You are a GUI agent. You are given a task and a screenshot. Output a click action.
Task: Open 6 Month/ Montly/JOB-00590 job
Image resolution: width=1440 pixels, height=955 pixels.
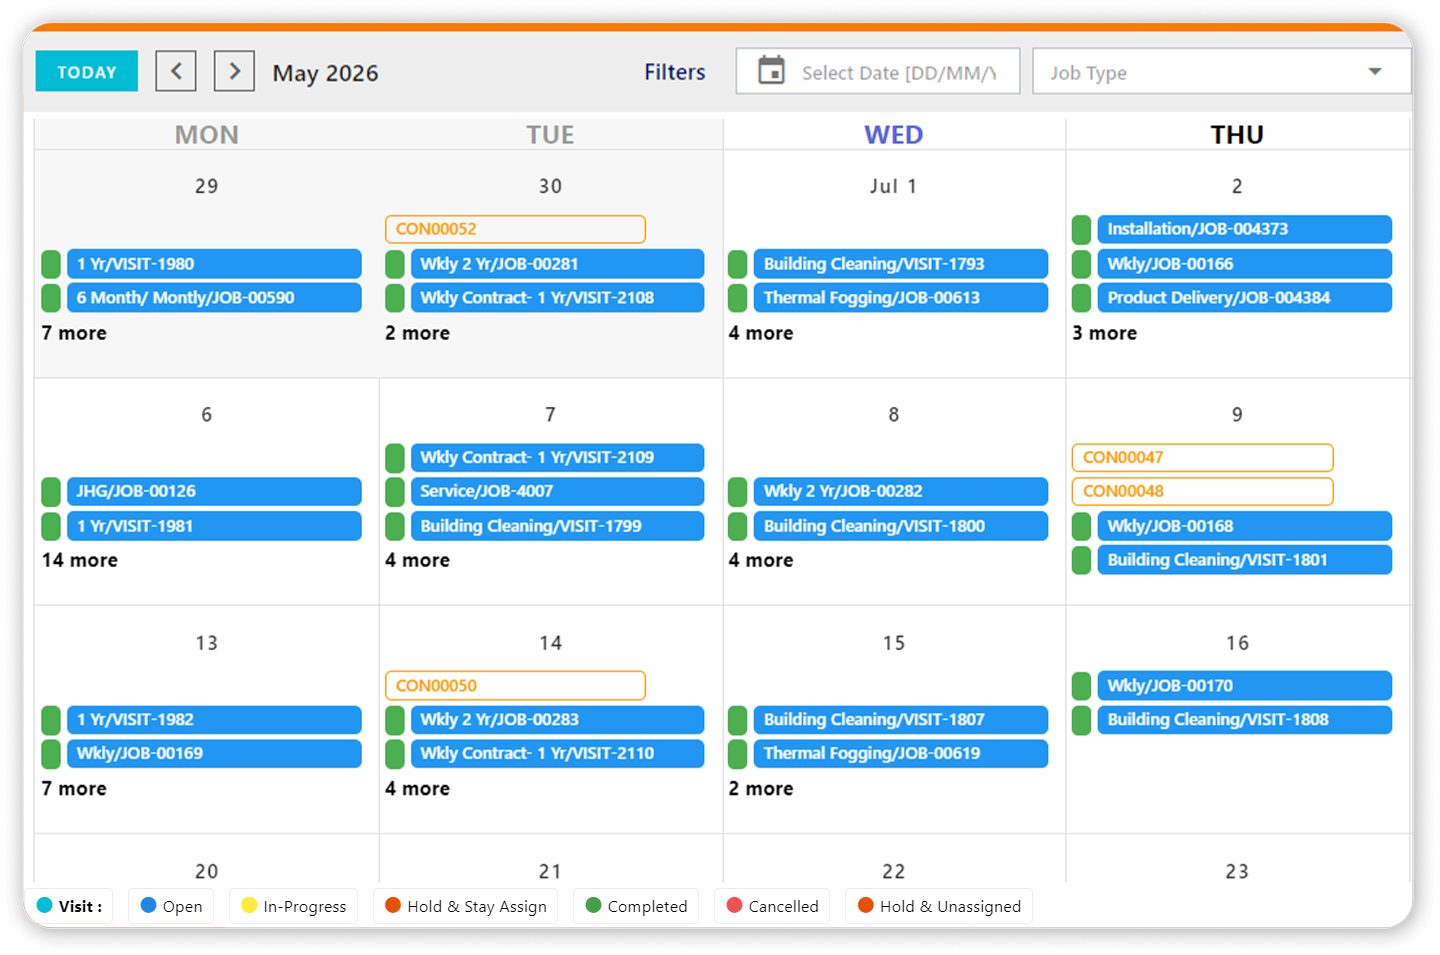[x=214, y=298]
